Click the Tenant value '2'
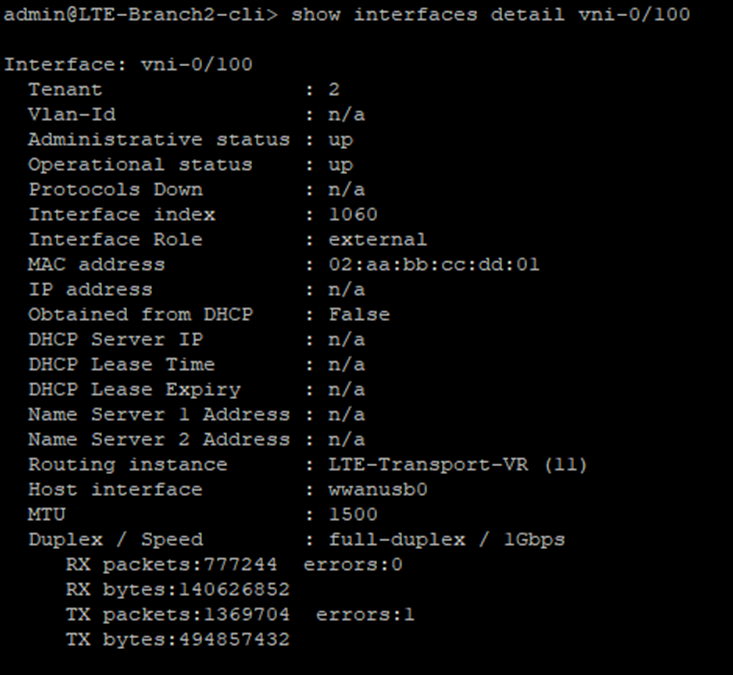Viewport: 733px width, 675px height. (334, 89)
